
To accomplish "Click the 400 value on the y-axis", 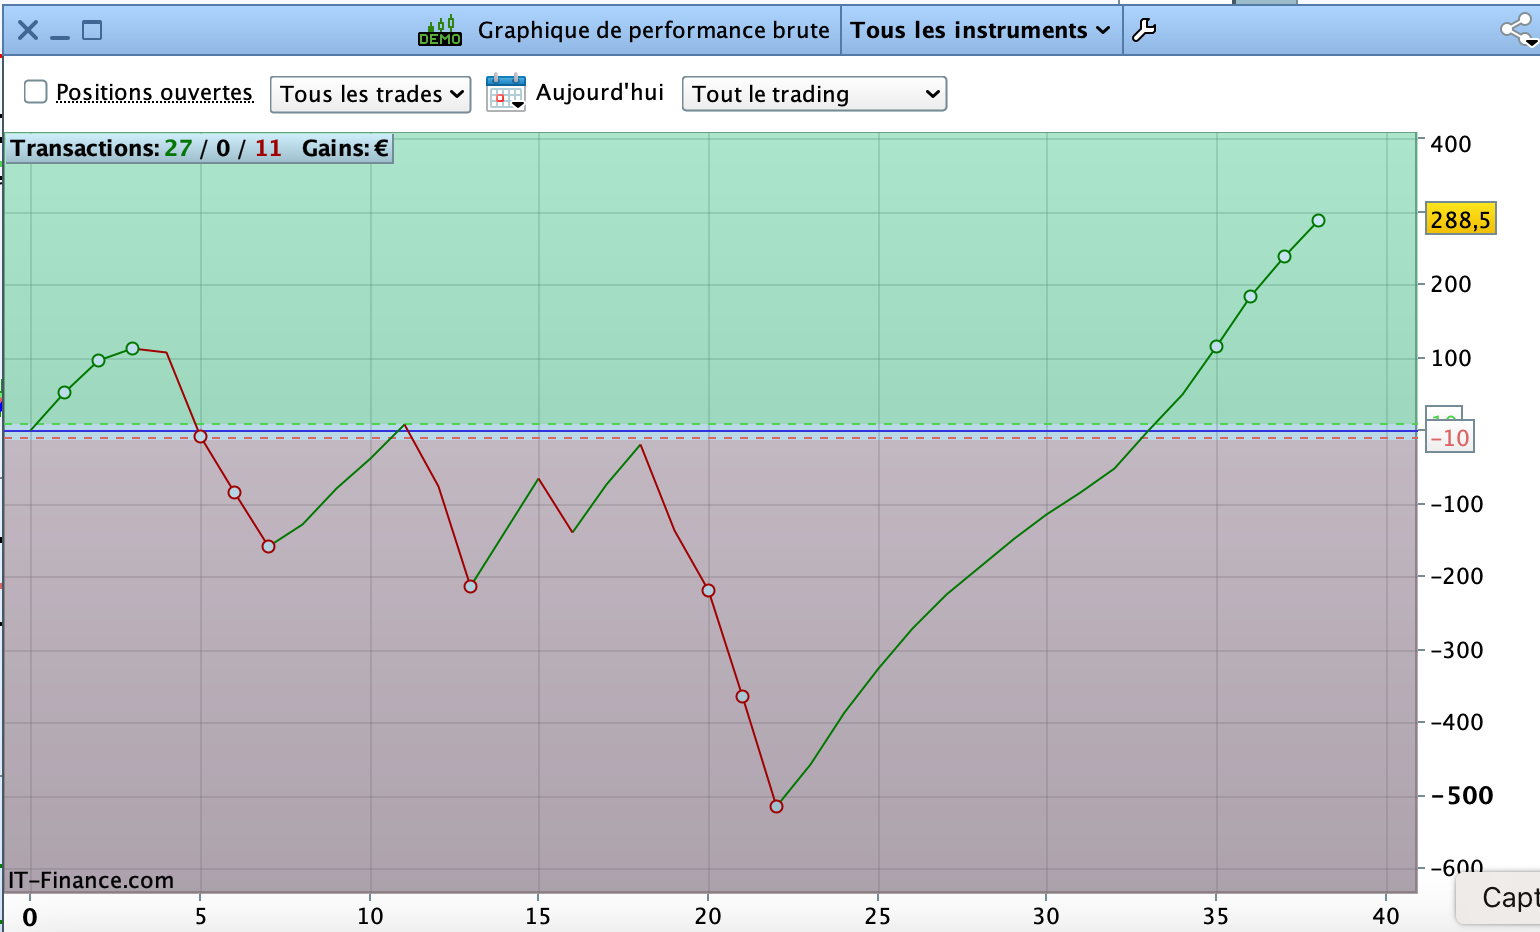I will pyautogui.click(x=1451, y=144).
